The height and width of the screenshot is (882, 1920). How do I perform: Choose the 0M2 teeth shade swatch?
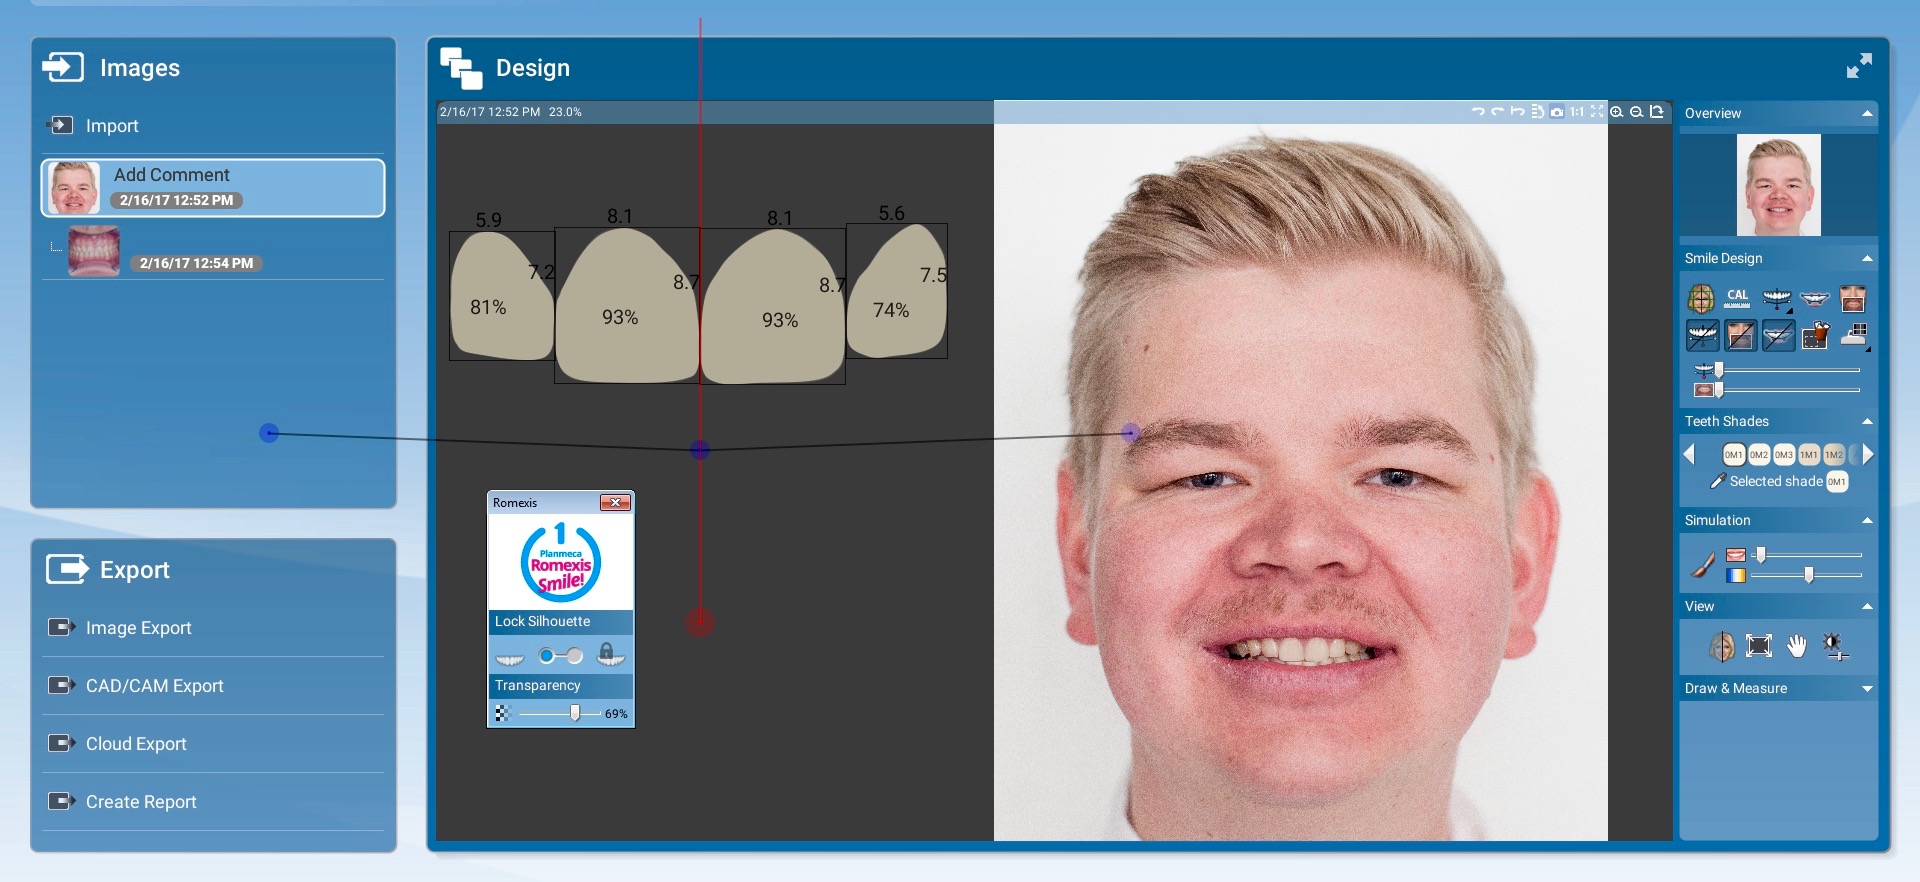coord(1759,454)
